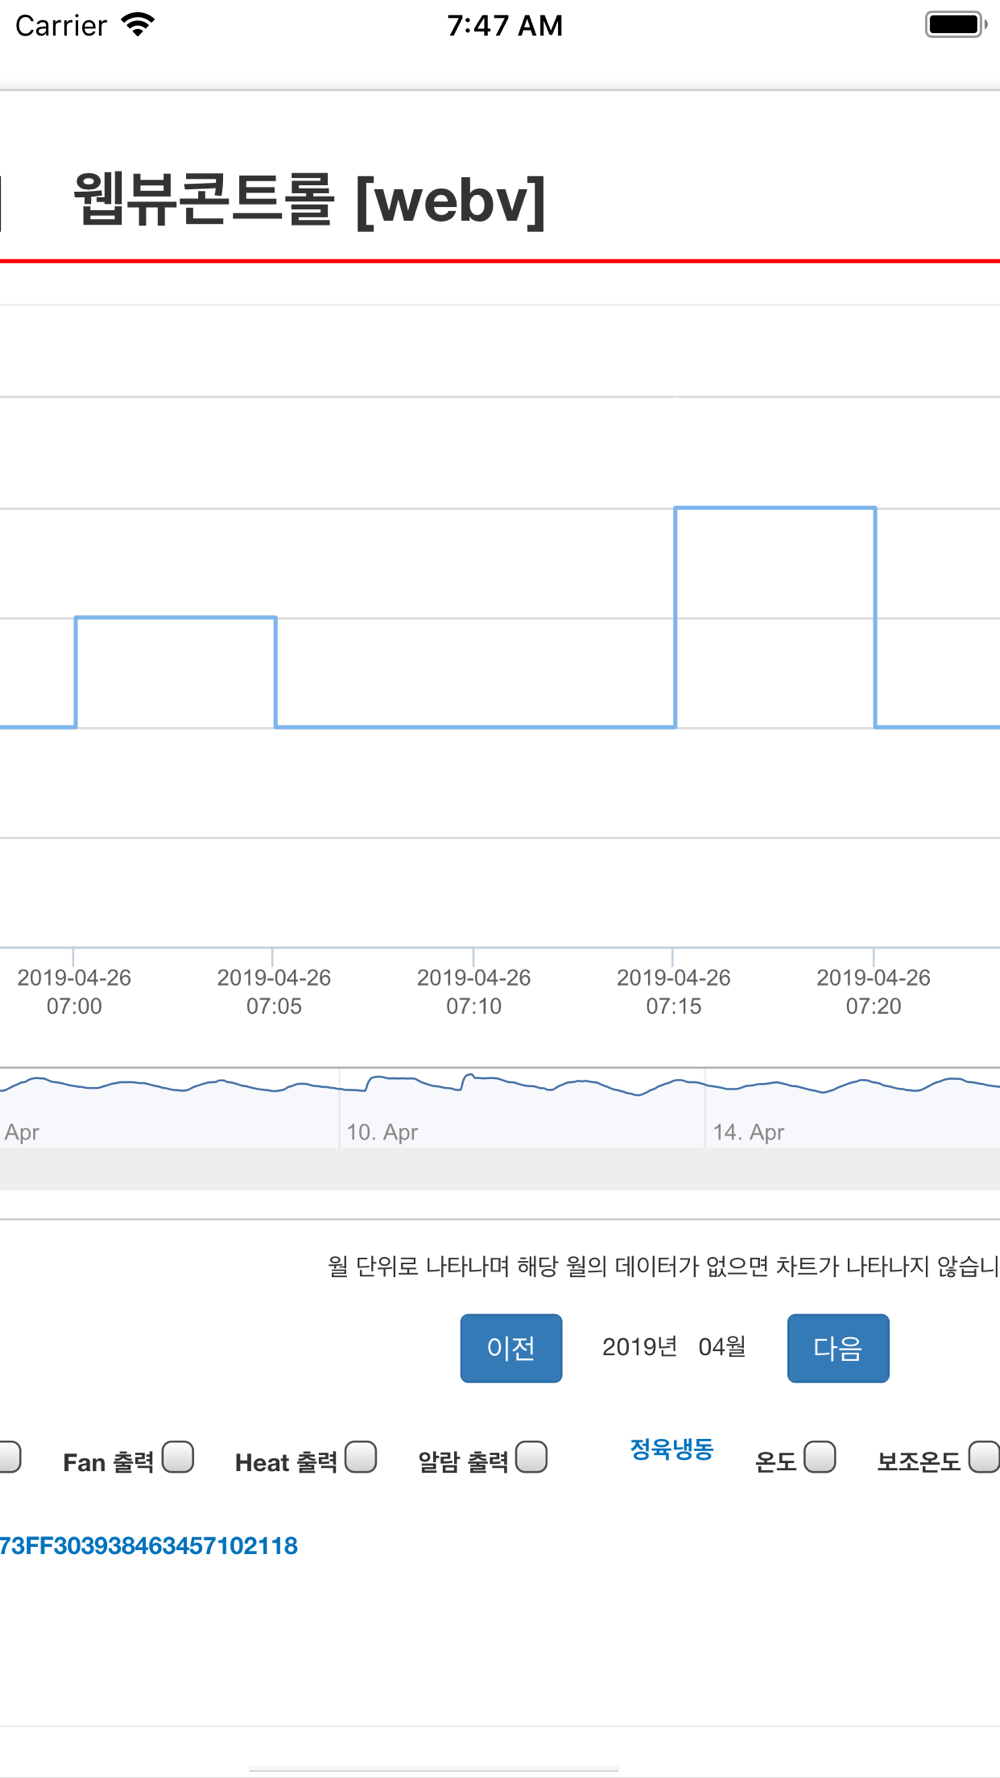Toggle the 알람 출력 checkbox
This screenshot has height=1778, width=1000.
click(532, 1457)
